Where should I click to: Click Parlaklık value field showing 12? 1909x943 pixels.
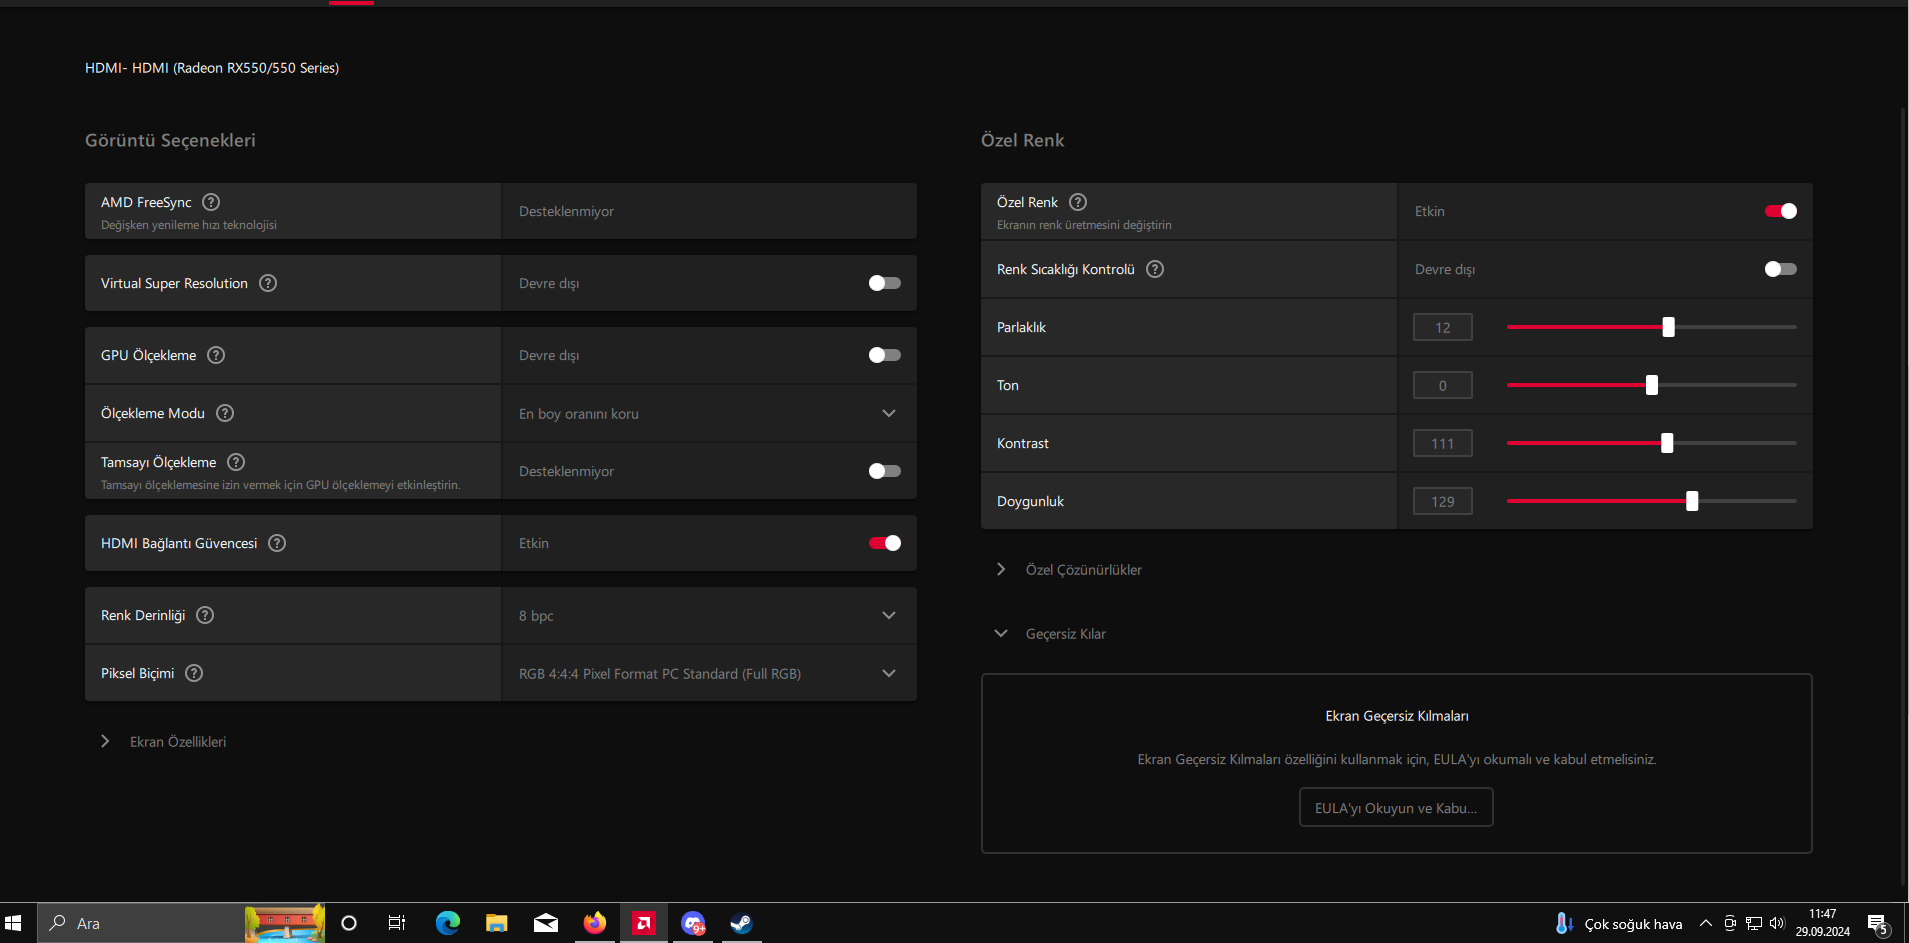(x=1442, y=327)
